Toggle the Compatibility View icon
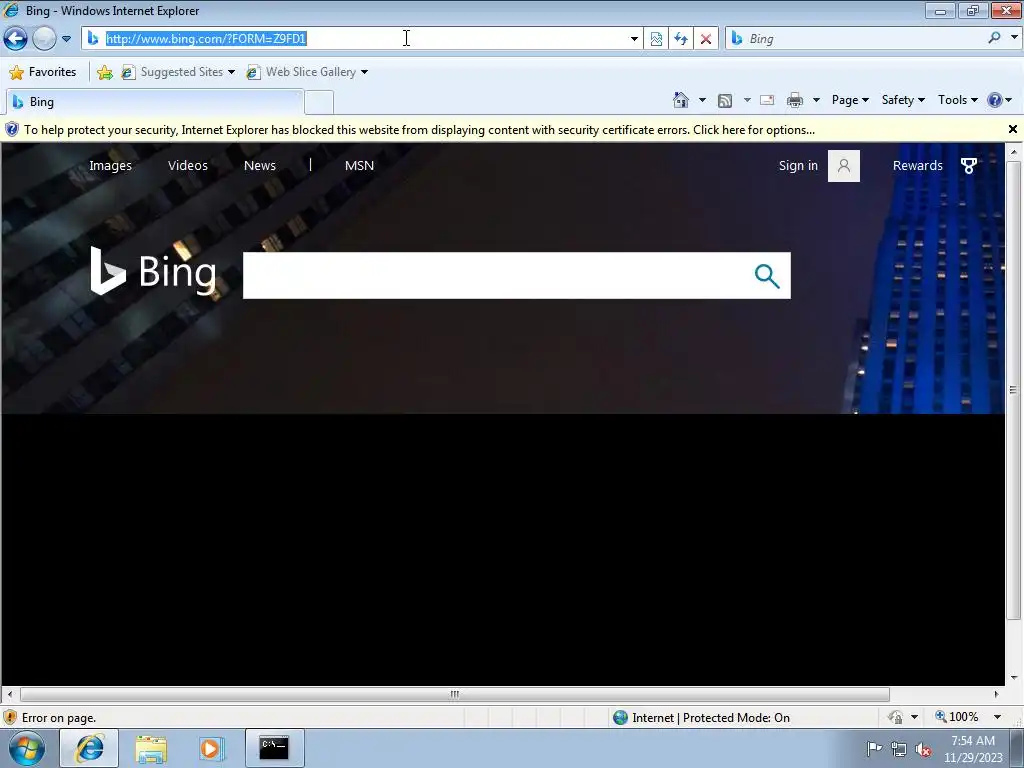Image resolution: width=1024 pixels, height=768 pixels. (x=656, y=39)
